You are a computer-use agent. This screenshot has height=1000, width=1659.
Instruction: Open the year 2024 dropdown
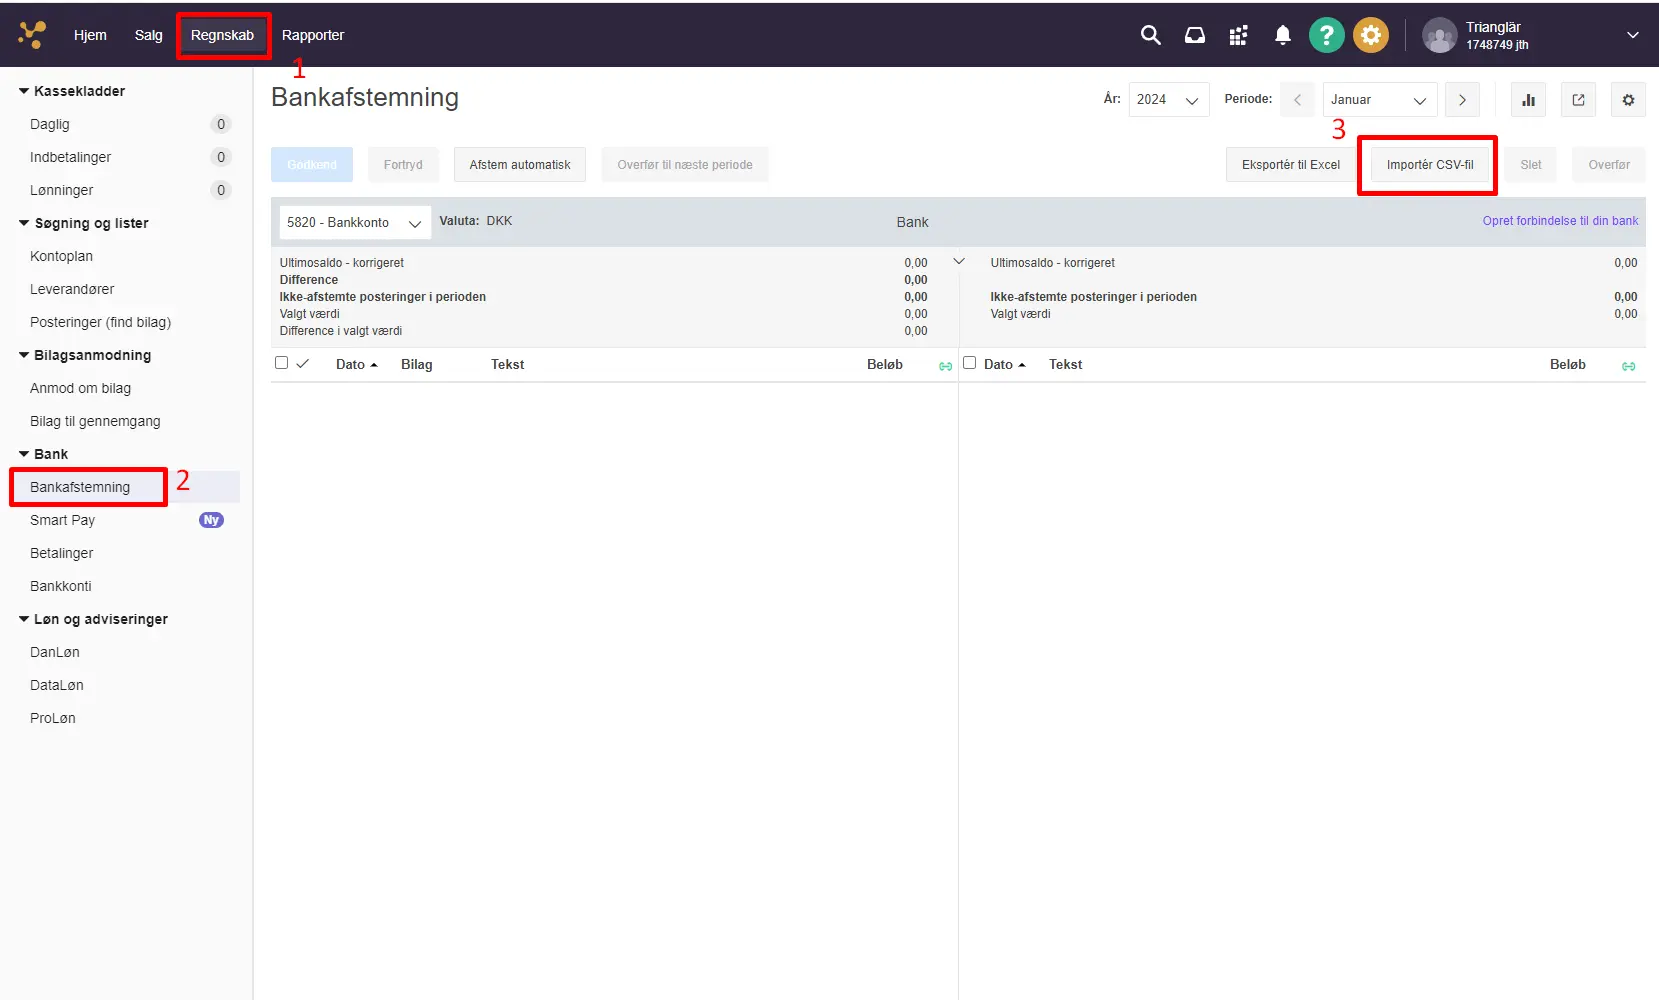coord(1168,100)
